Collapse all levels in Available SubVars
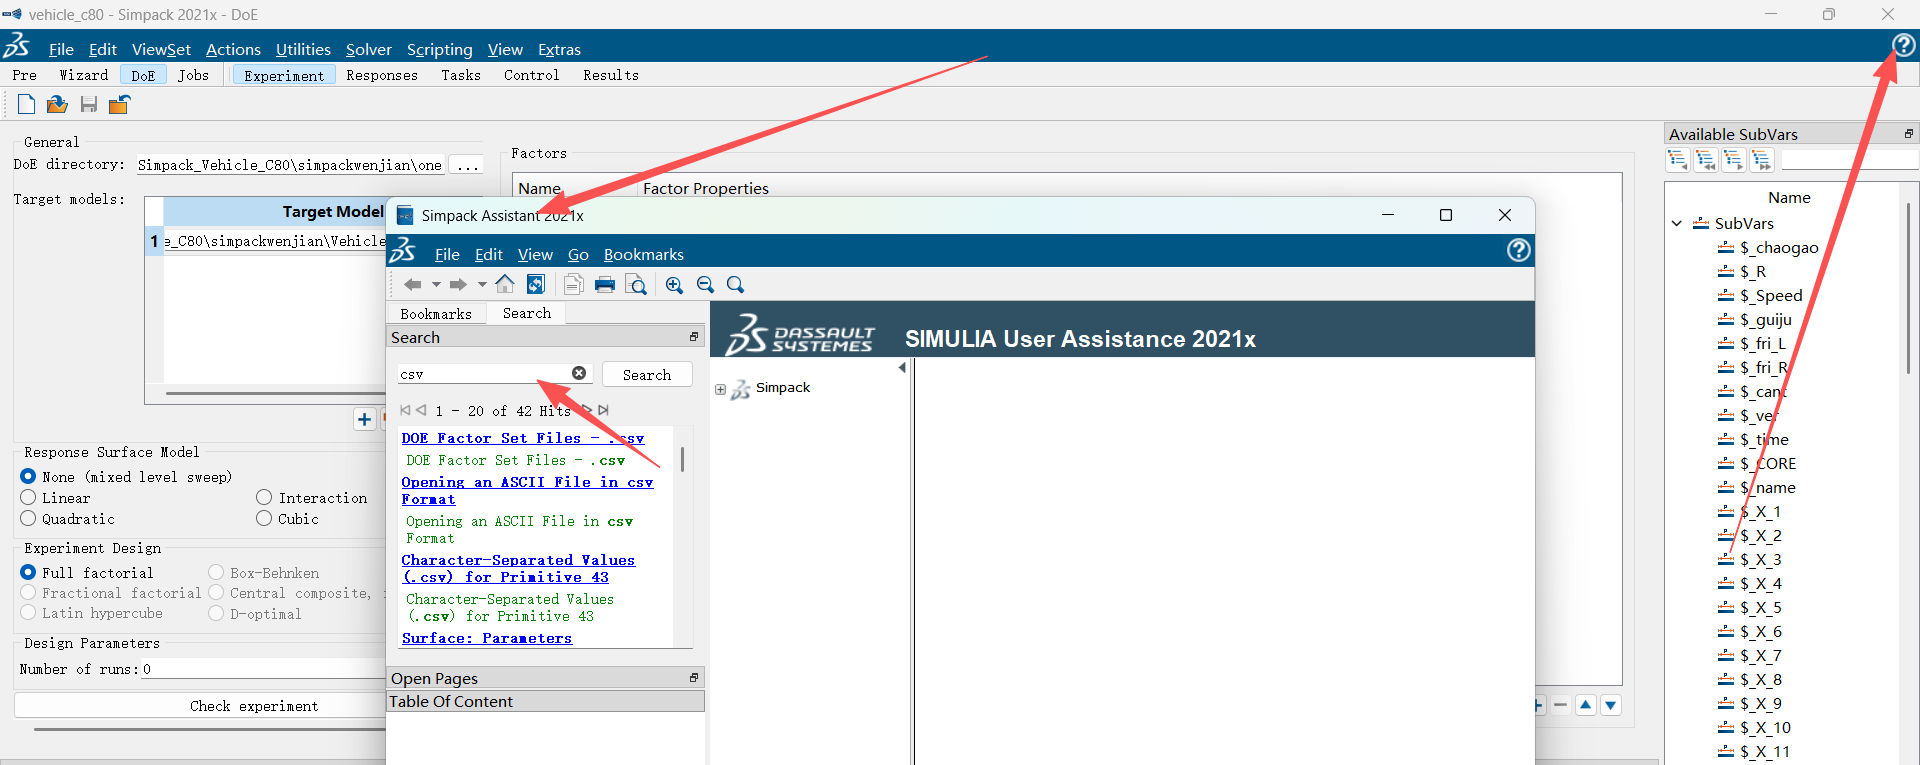 [x=1705, y=160]
